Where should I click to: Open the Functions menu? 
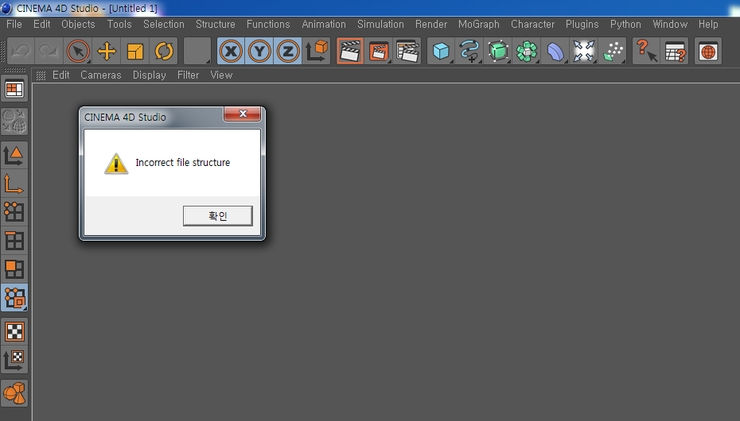tap(268, 24)
